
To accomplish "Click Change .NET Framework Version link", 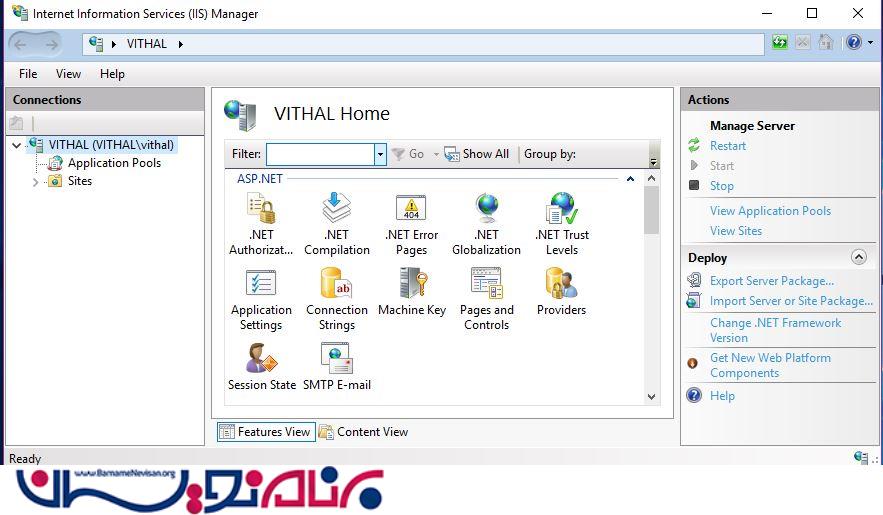I will click(775, 330).
